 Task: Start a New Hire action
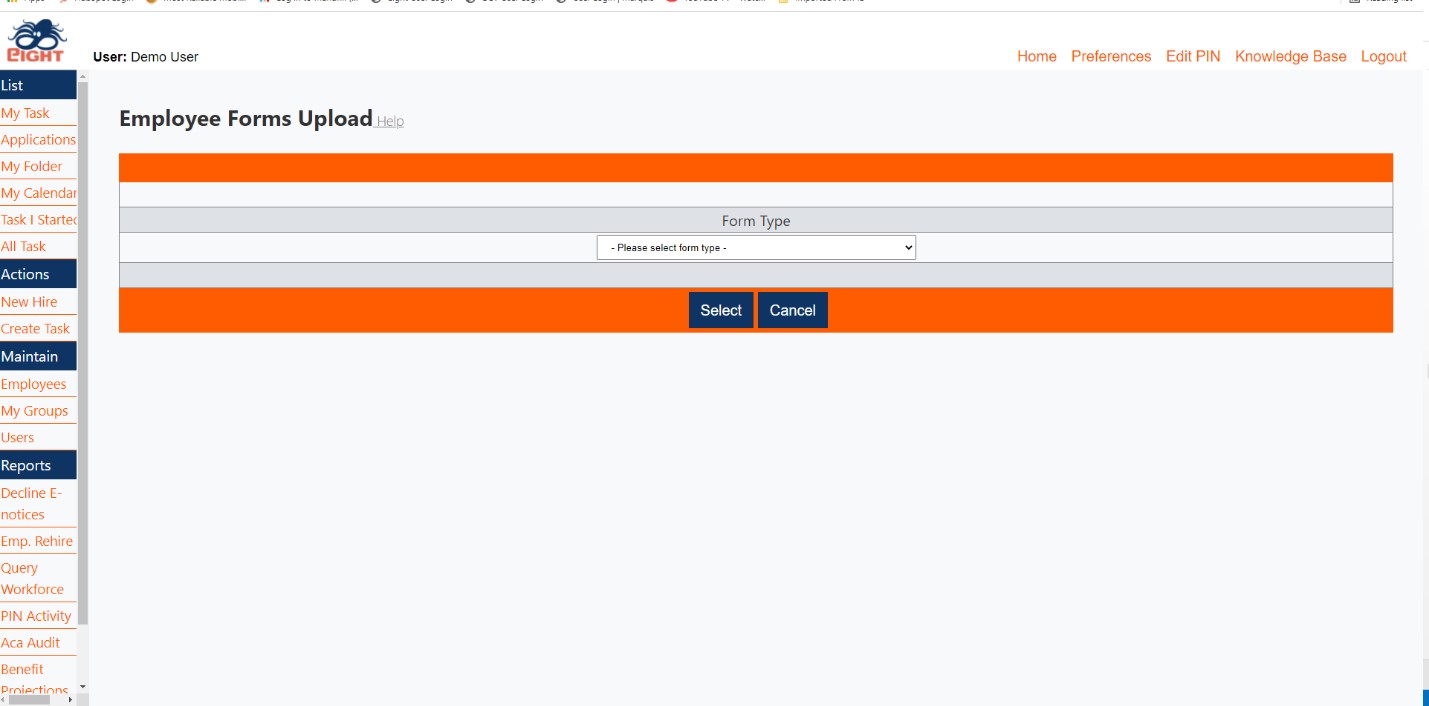(x=29, y=302)
